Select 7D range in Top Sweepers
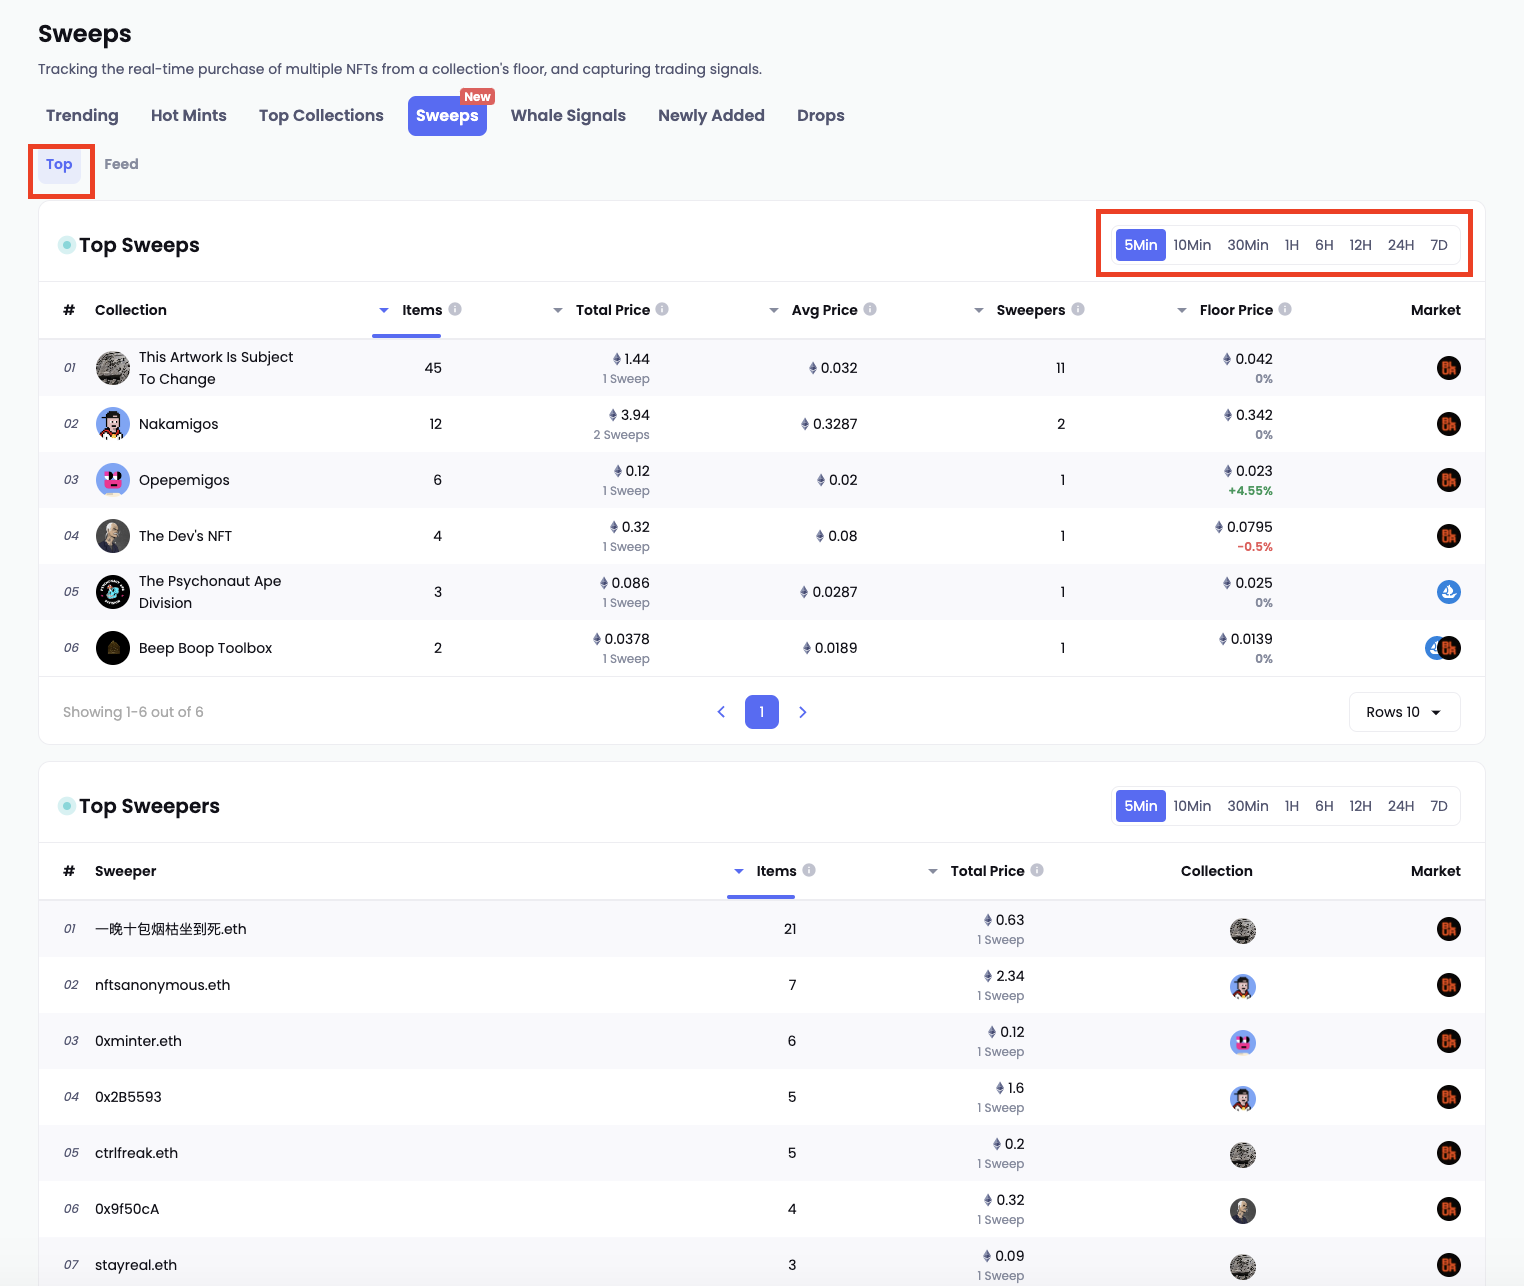 point(1439,806)
